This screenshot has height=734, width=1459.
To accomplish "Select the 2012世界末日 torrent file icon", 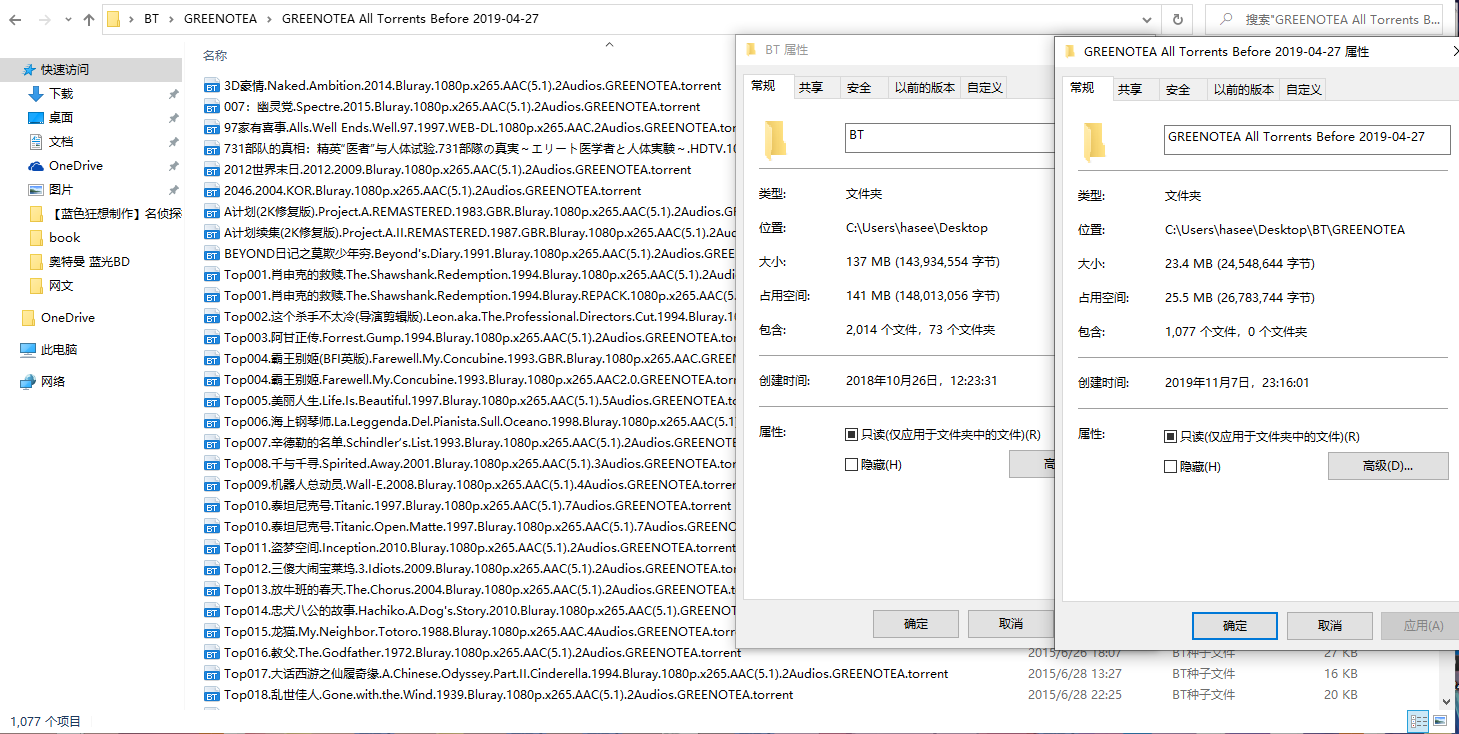I will [x=211, y=170].
